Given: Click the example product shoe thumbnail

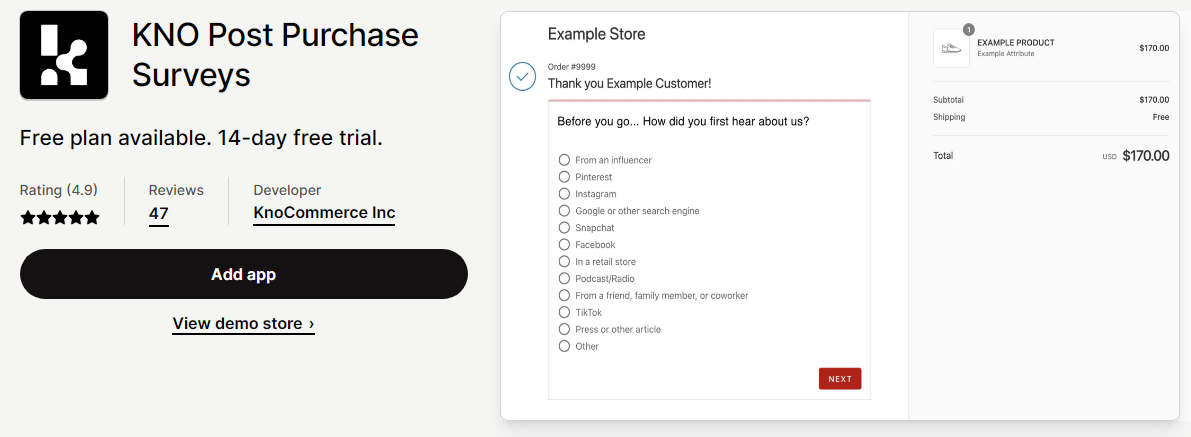Looking at the screenshot, I should (951, 48).
